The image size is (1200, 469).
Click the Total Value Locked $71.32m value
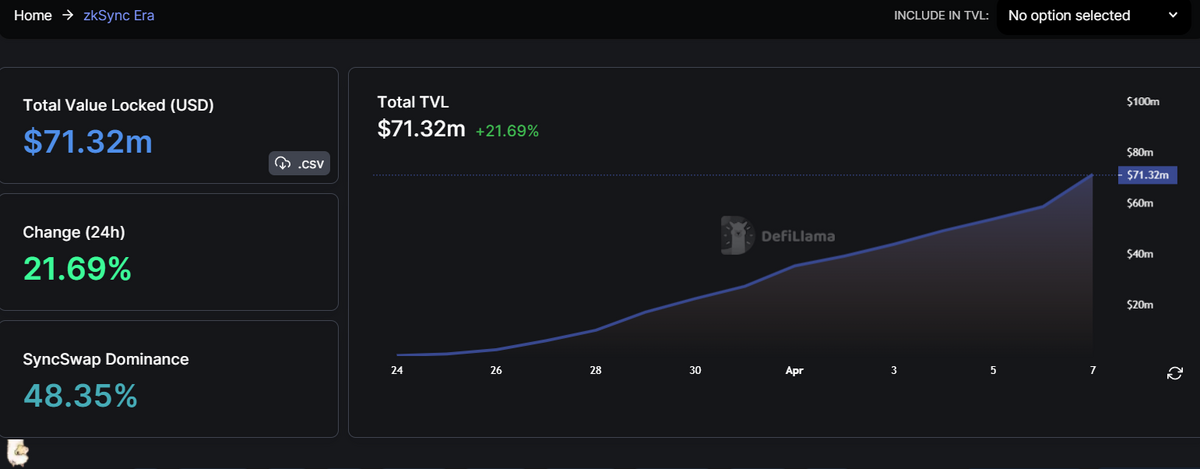pos(88,142)
